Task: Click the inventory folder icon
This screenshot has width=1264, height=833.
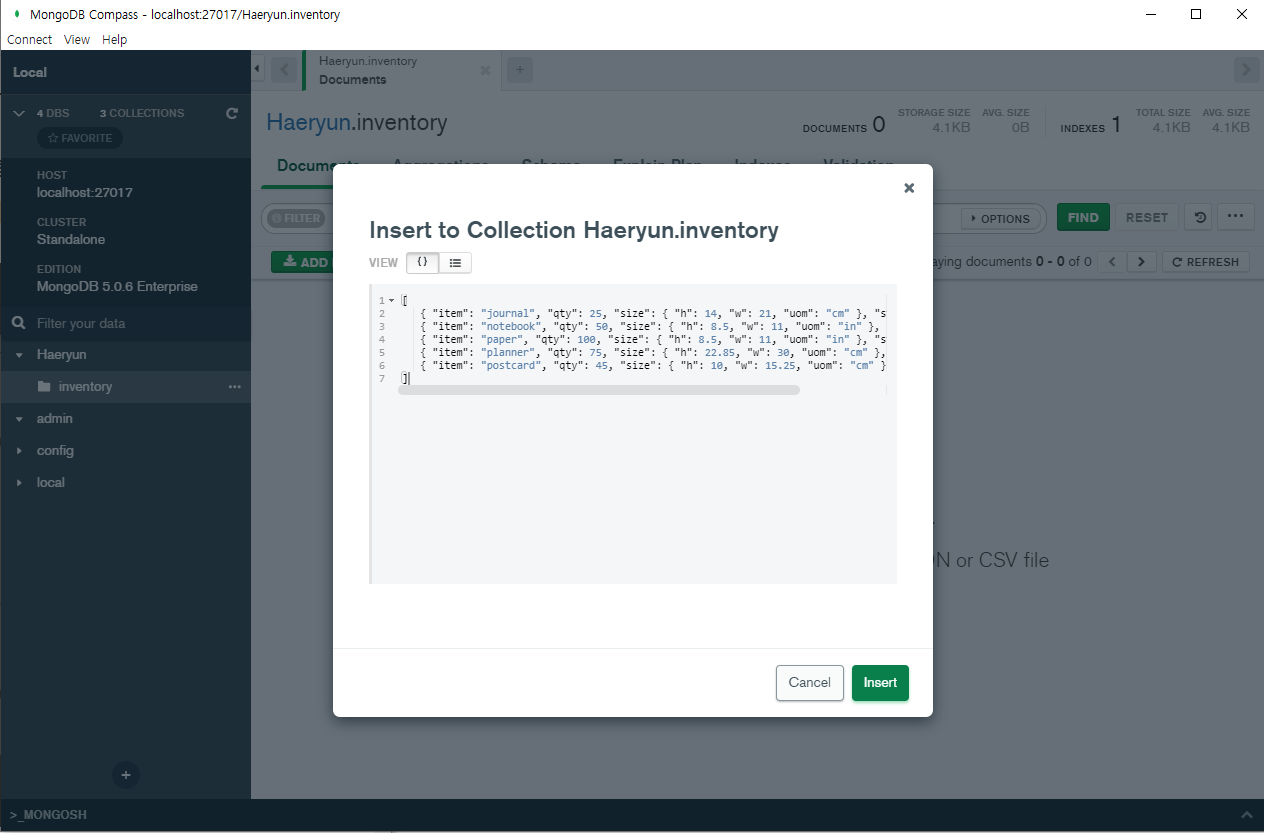Action: tap(43, 386)
